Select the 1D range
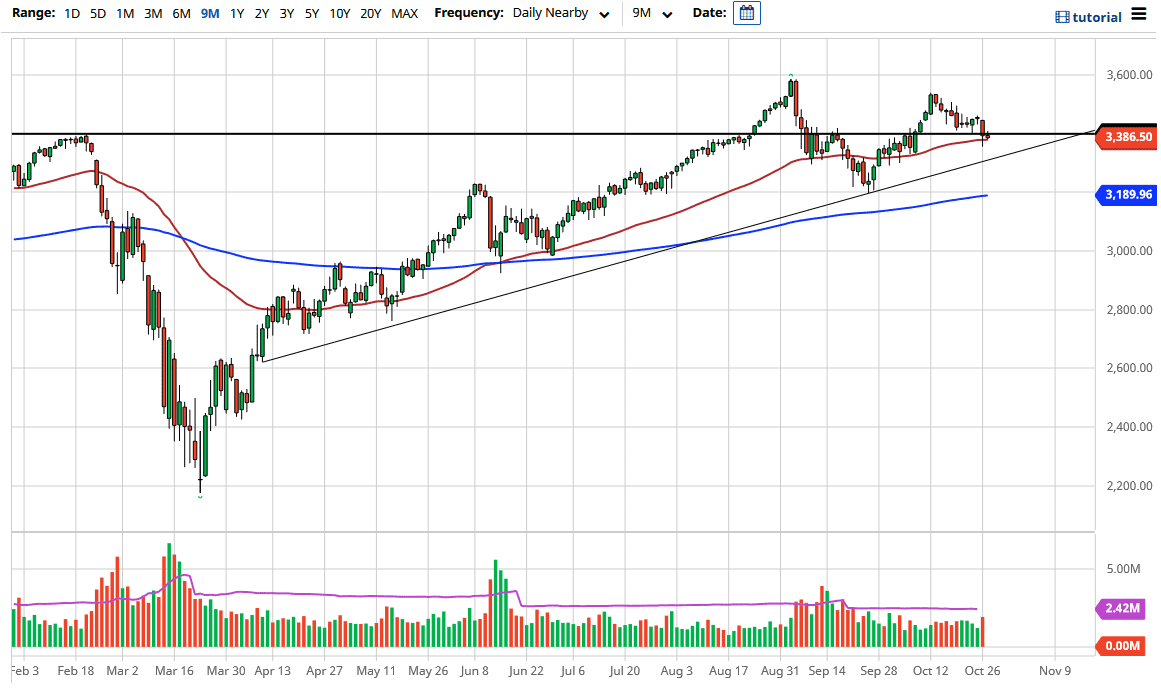1161x690 pixels. point(71,14)
